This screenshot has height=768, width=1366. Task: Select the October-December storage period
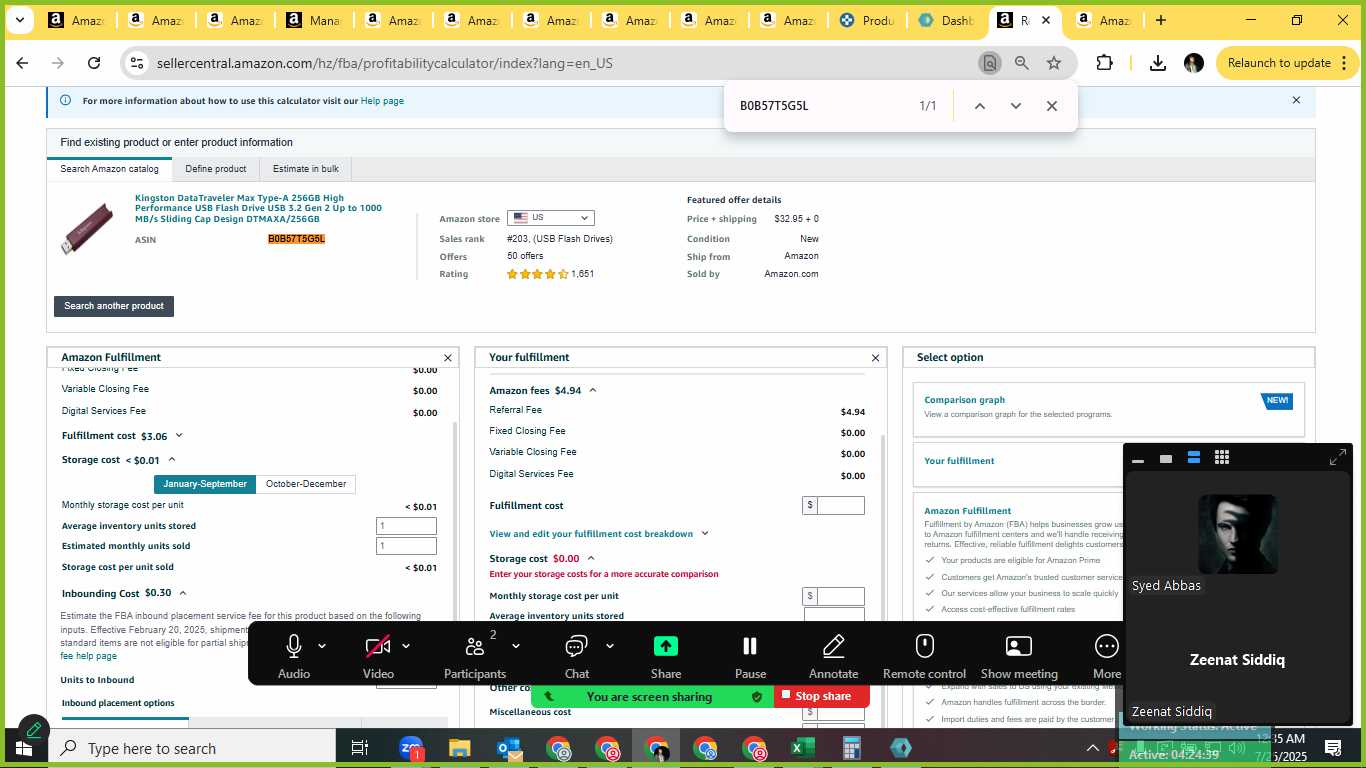(x=306, y=484)
